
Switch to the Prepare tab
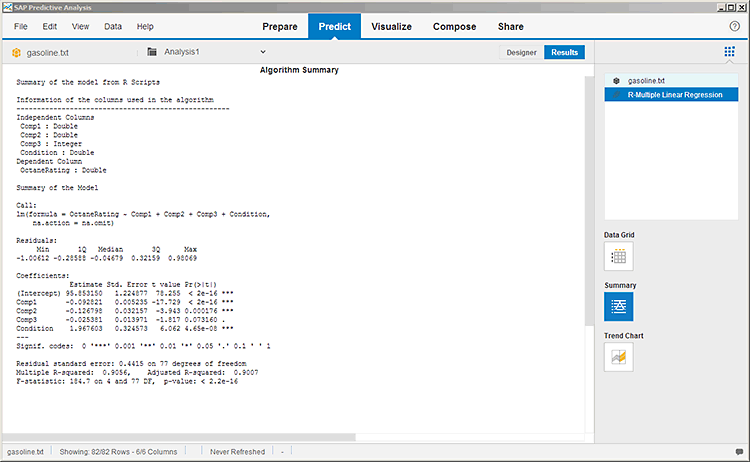point(280,27)
